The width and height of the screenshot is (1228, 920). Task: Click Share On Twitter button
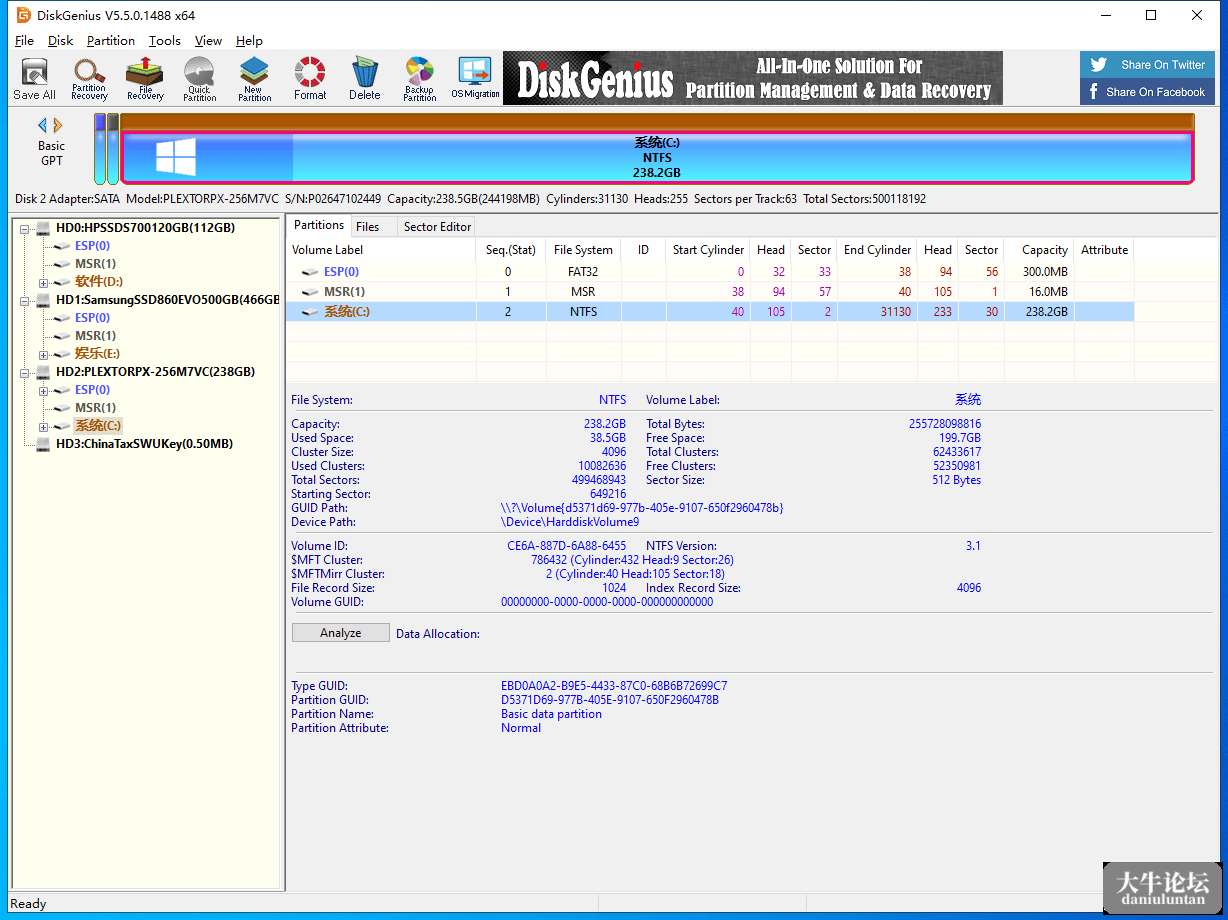1148,65
